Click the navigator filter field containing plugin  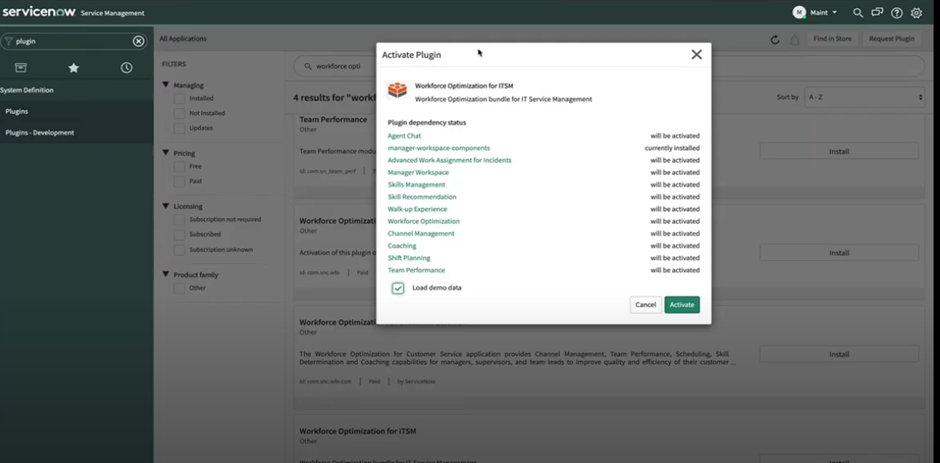pyautogui.click(x=74, y=41)
